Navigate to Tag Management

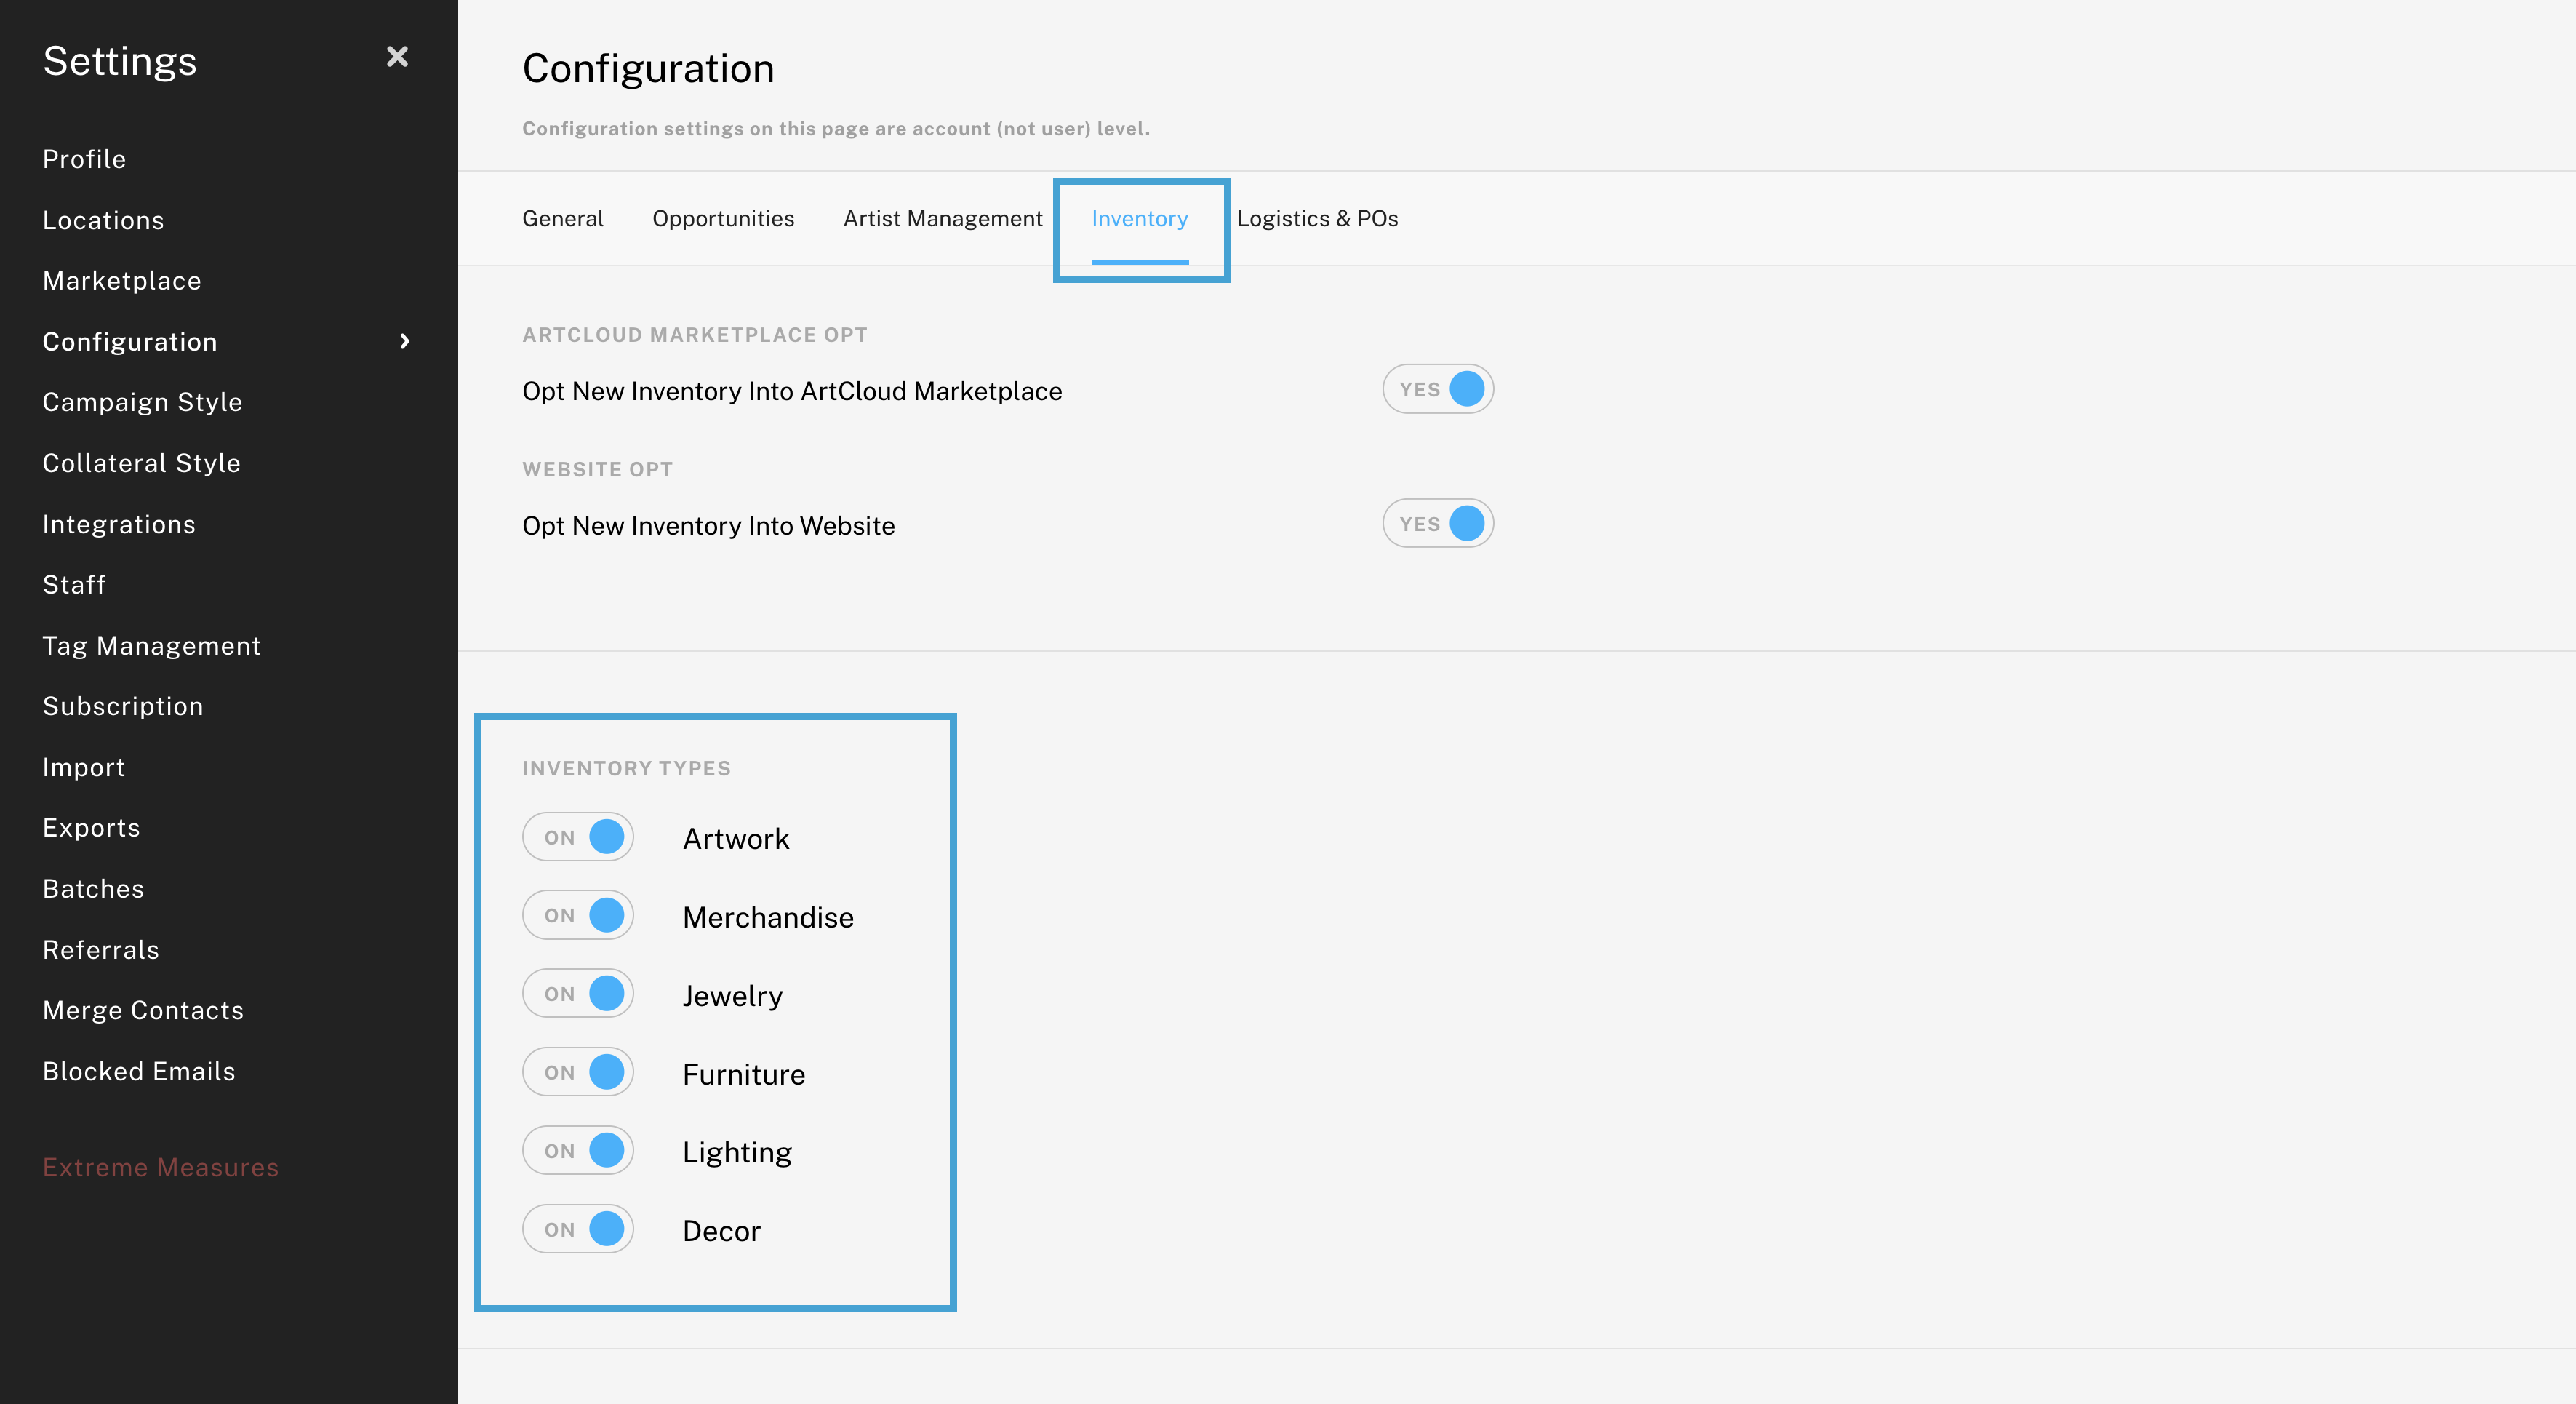[x=151, y=646]
